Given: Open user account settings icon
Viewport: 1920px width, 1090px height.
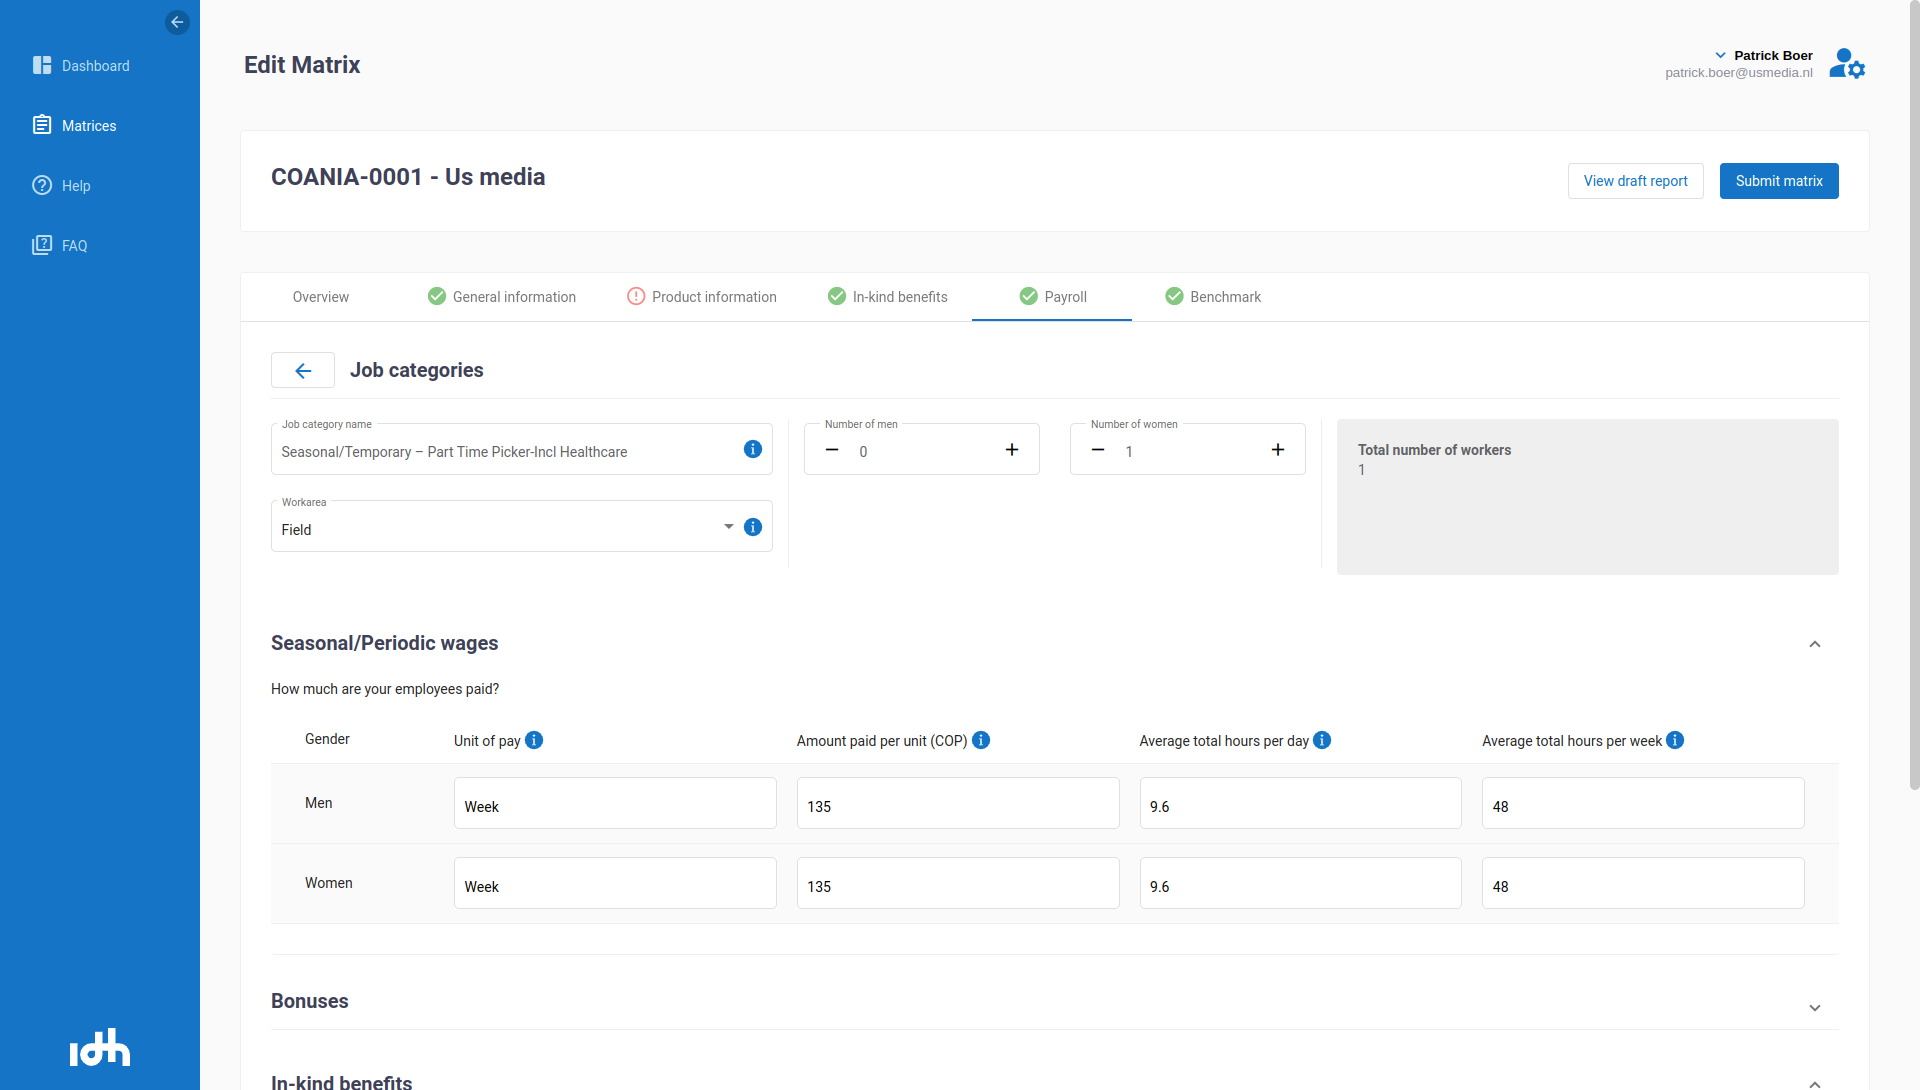Looking at the screenshot, I should [1846, 65].
